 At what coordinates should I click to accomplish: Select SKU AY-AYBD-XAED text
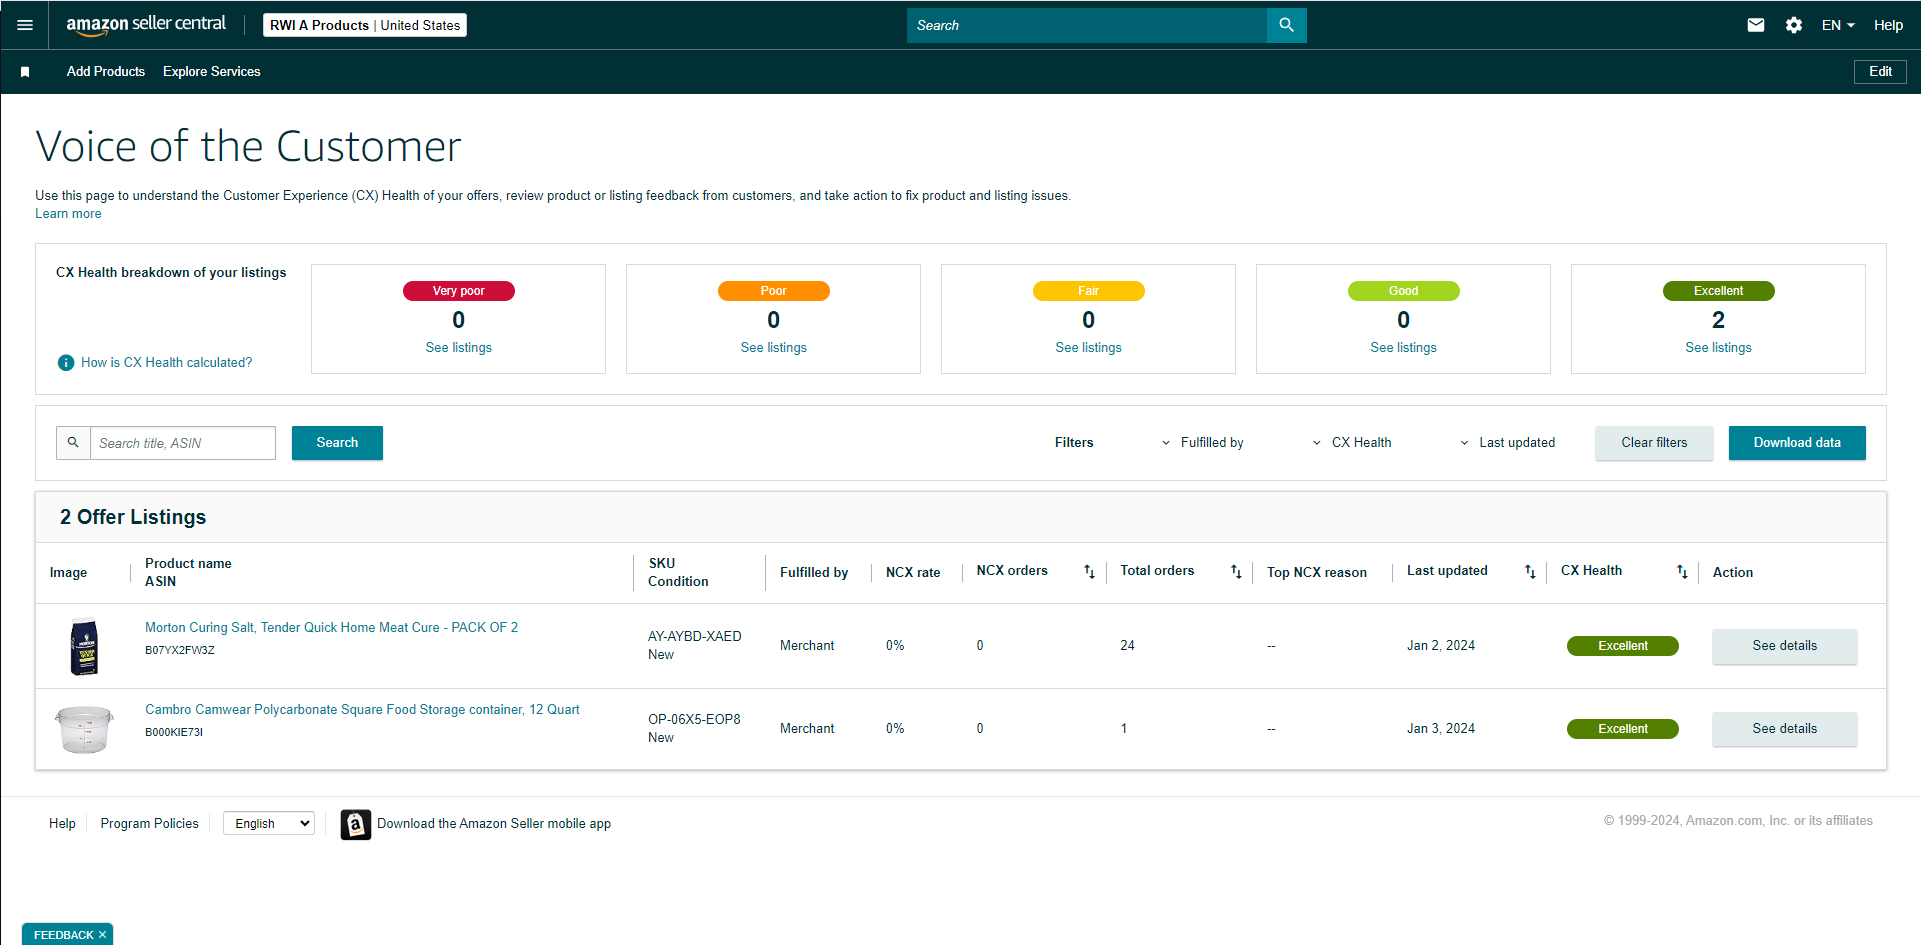tap(695, 637)
